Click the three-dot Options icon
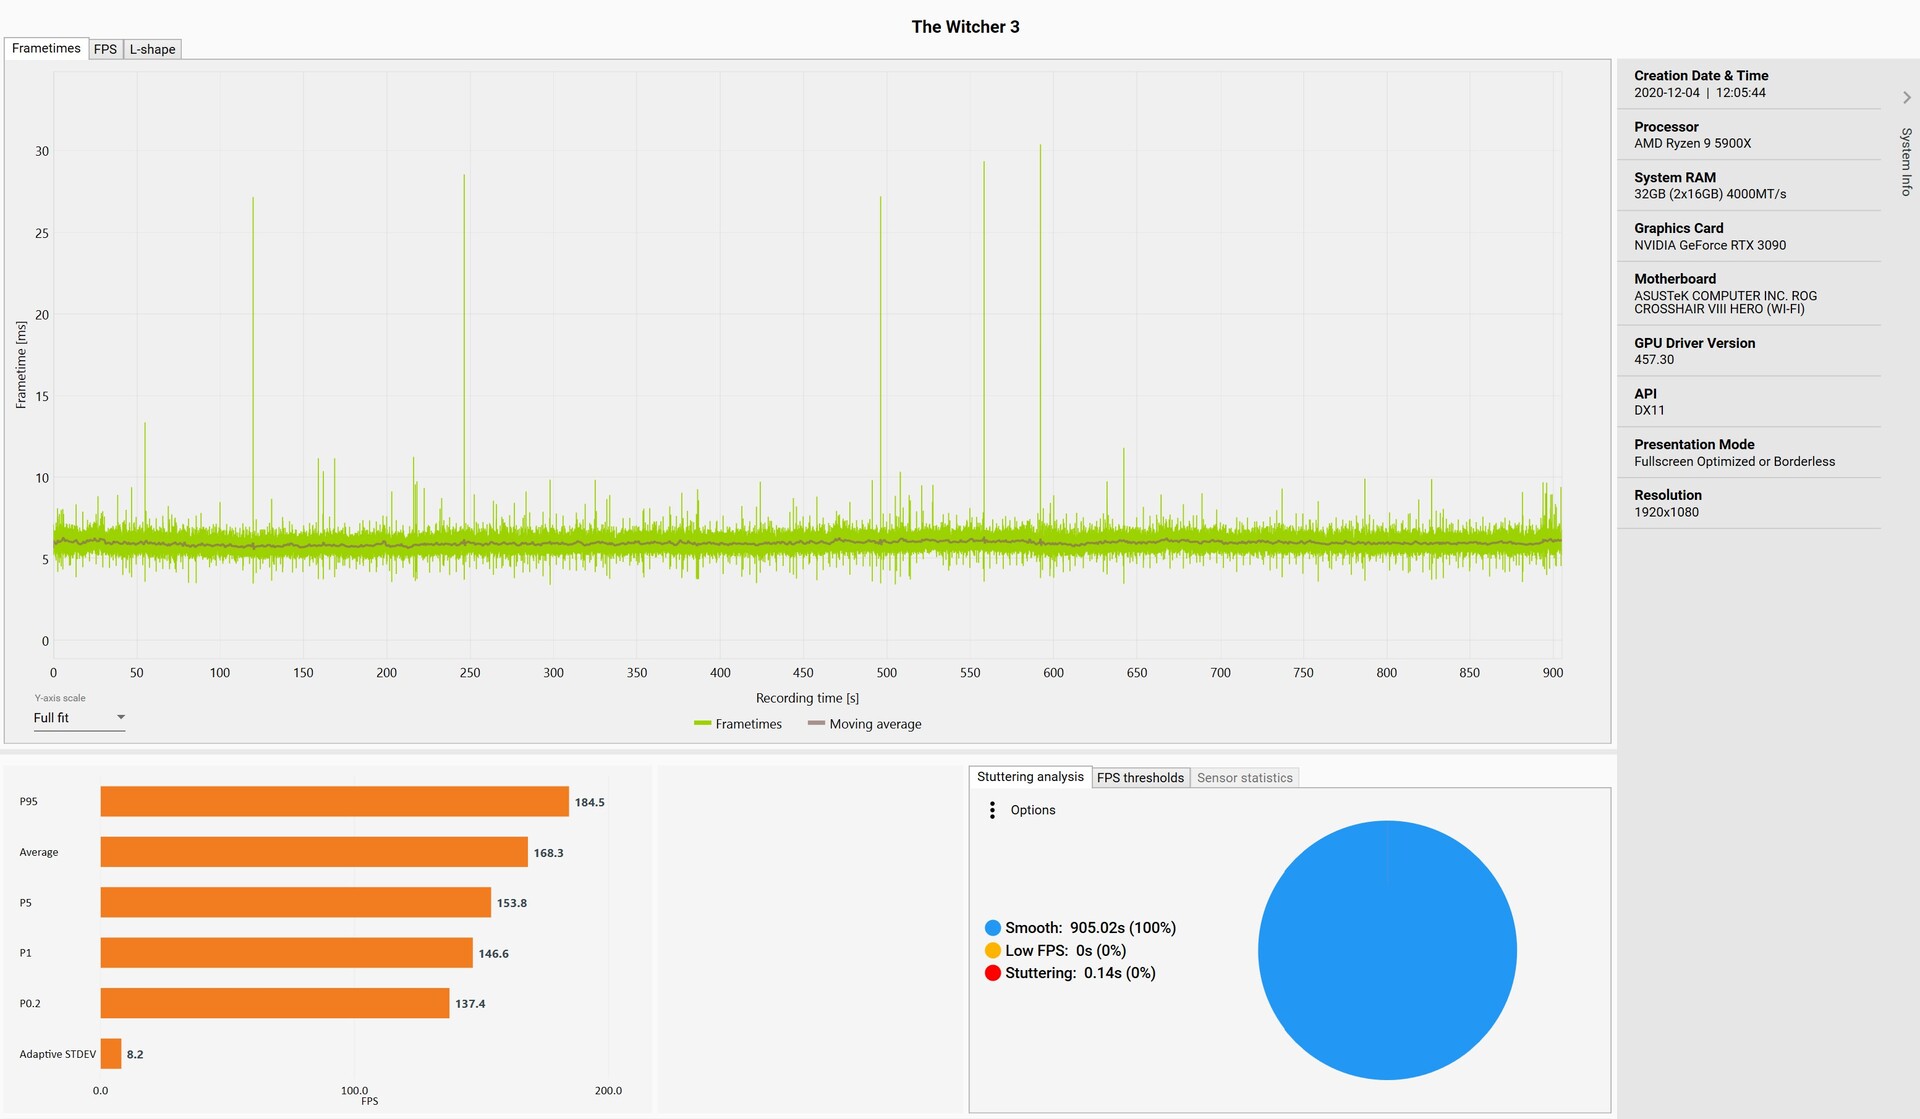This screenshot has width=1920, height=1119. point(991,810)
